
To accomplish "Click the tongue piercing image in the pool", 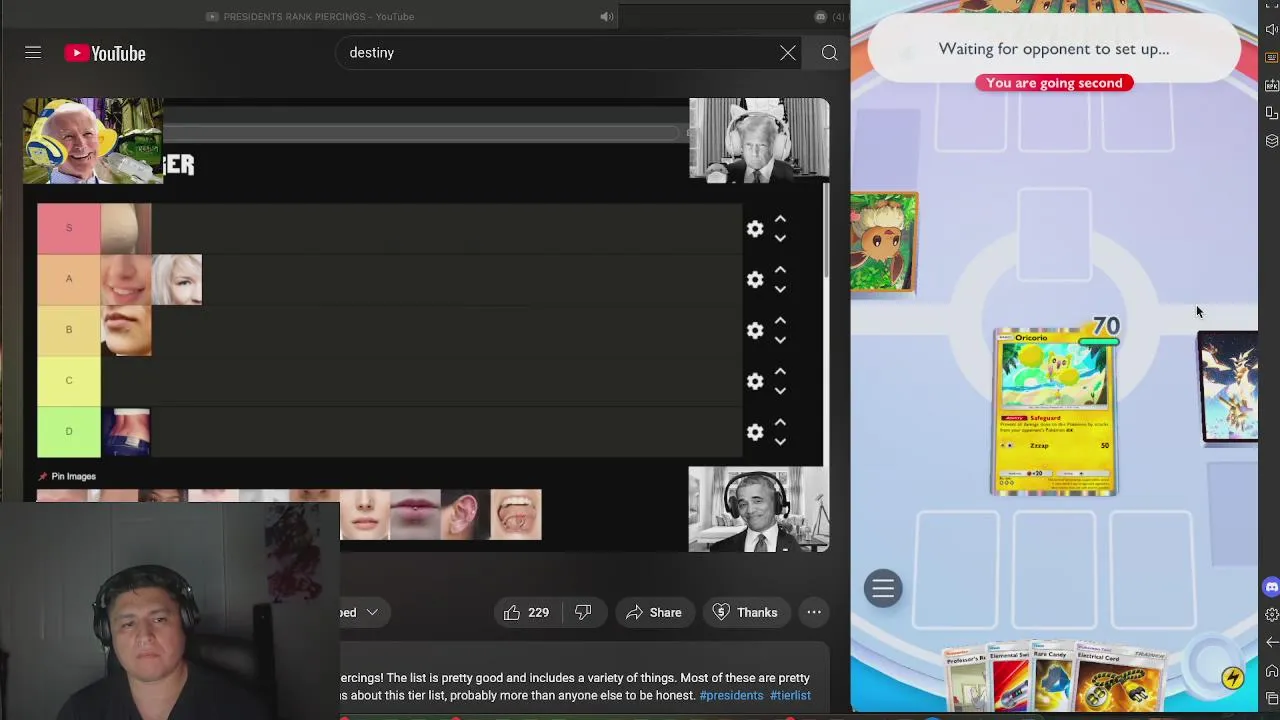I will coord(516,515).
